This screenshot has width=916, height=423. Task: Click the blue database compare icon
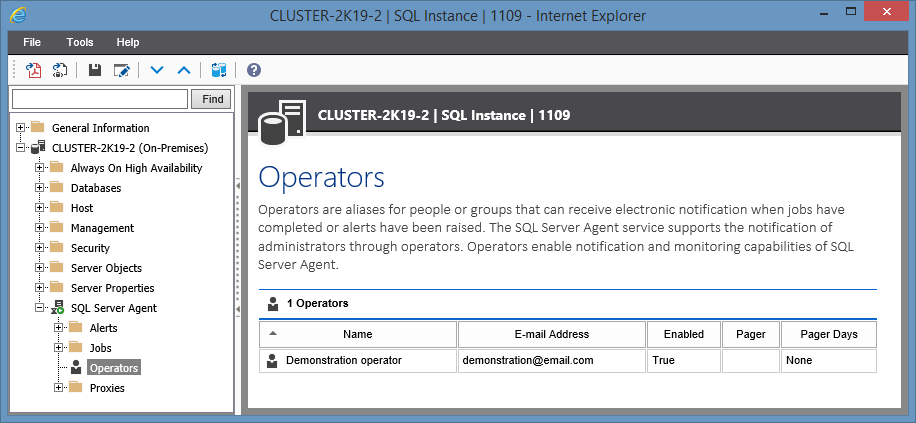219,70
